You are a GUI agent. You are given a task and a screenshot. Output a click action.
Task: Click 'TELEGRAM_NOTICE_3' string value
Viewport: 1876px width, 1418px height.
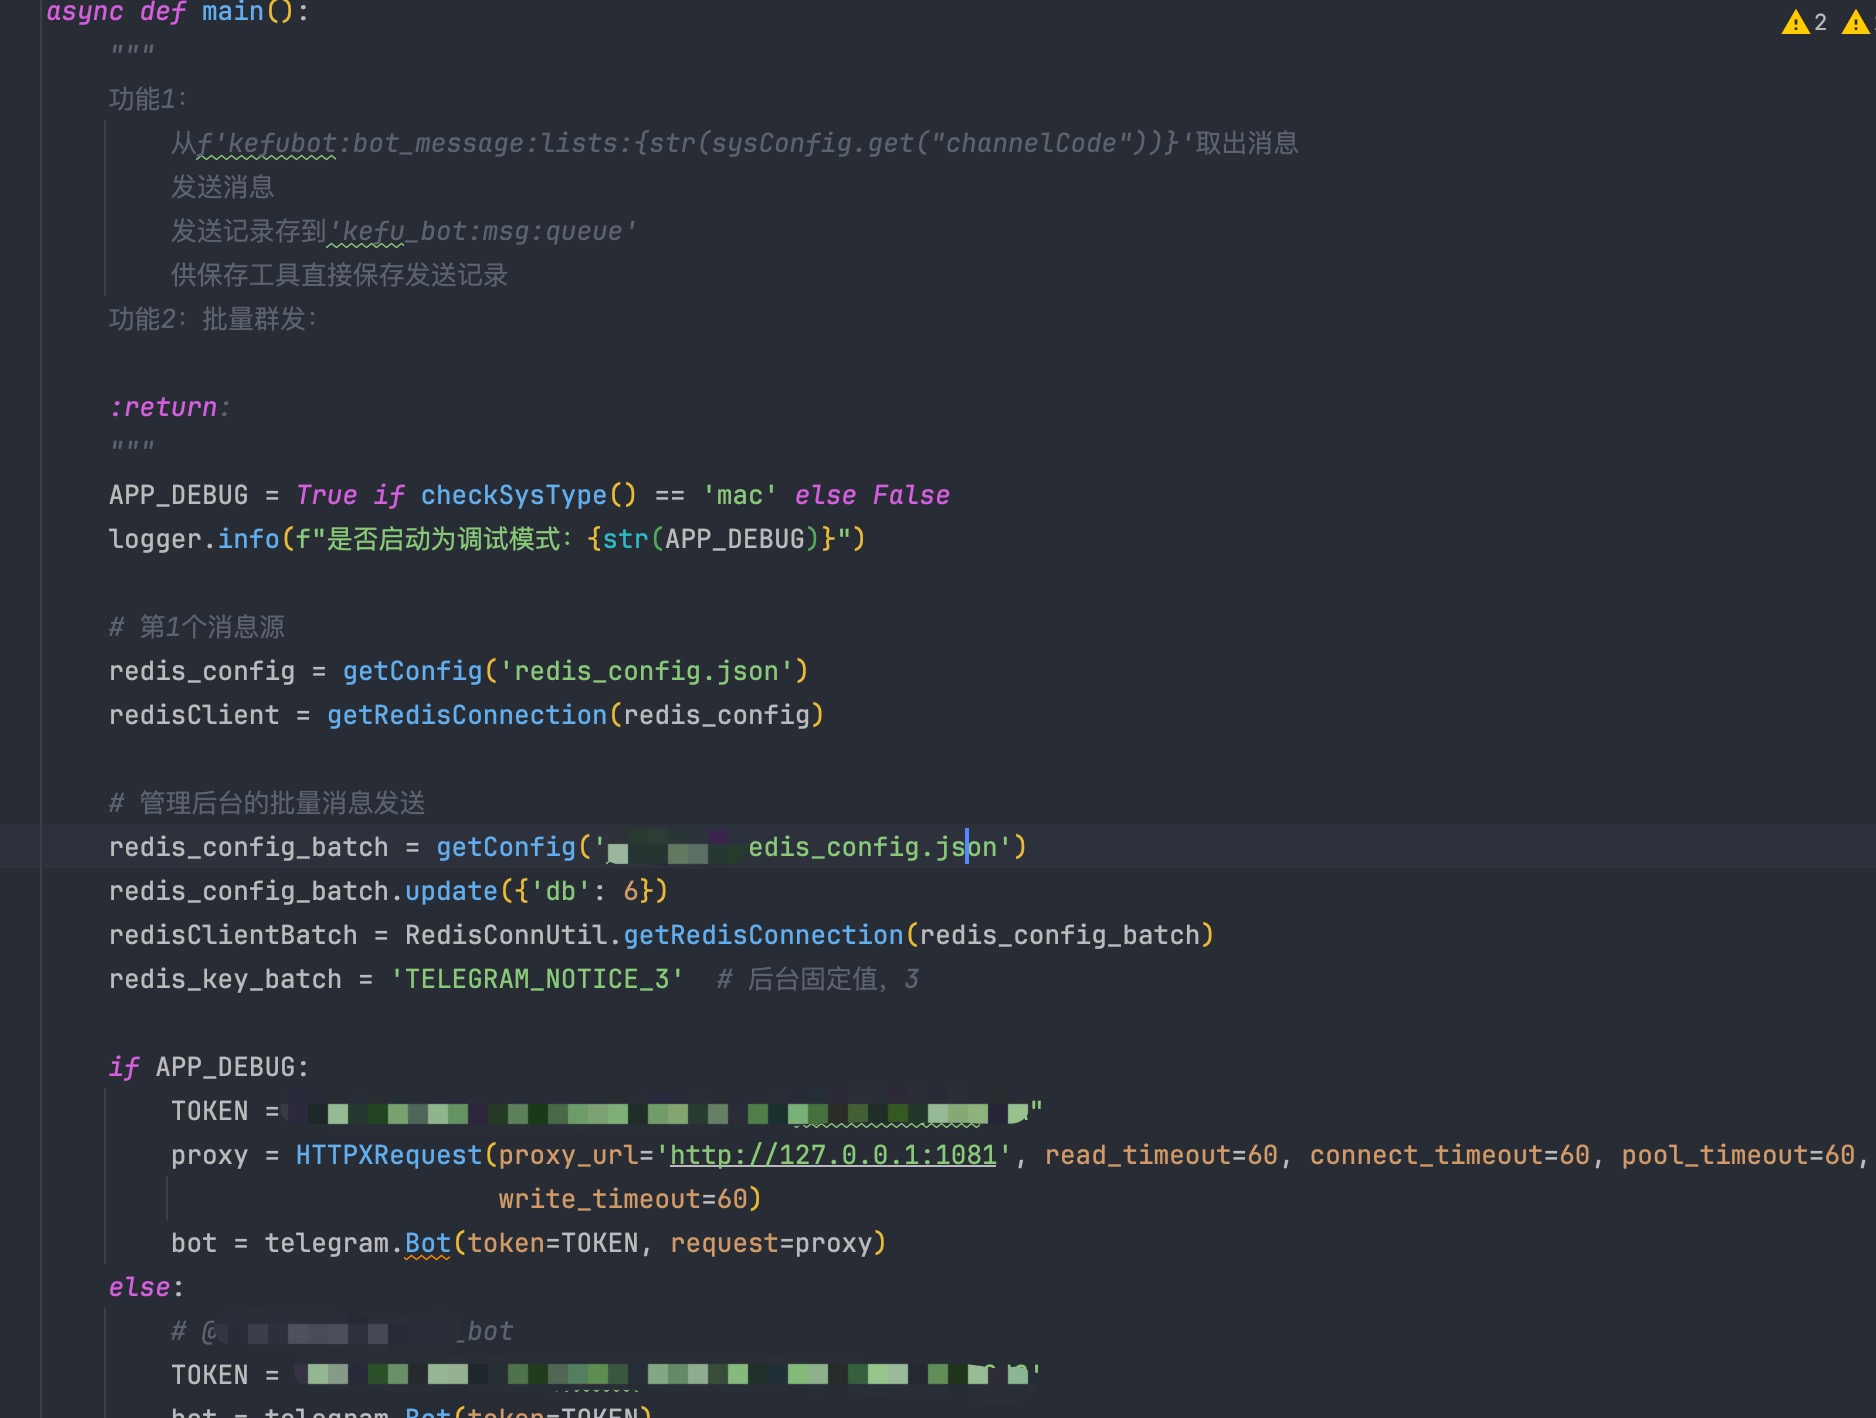pyautogui.click(x=536, y=979)
